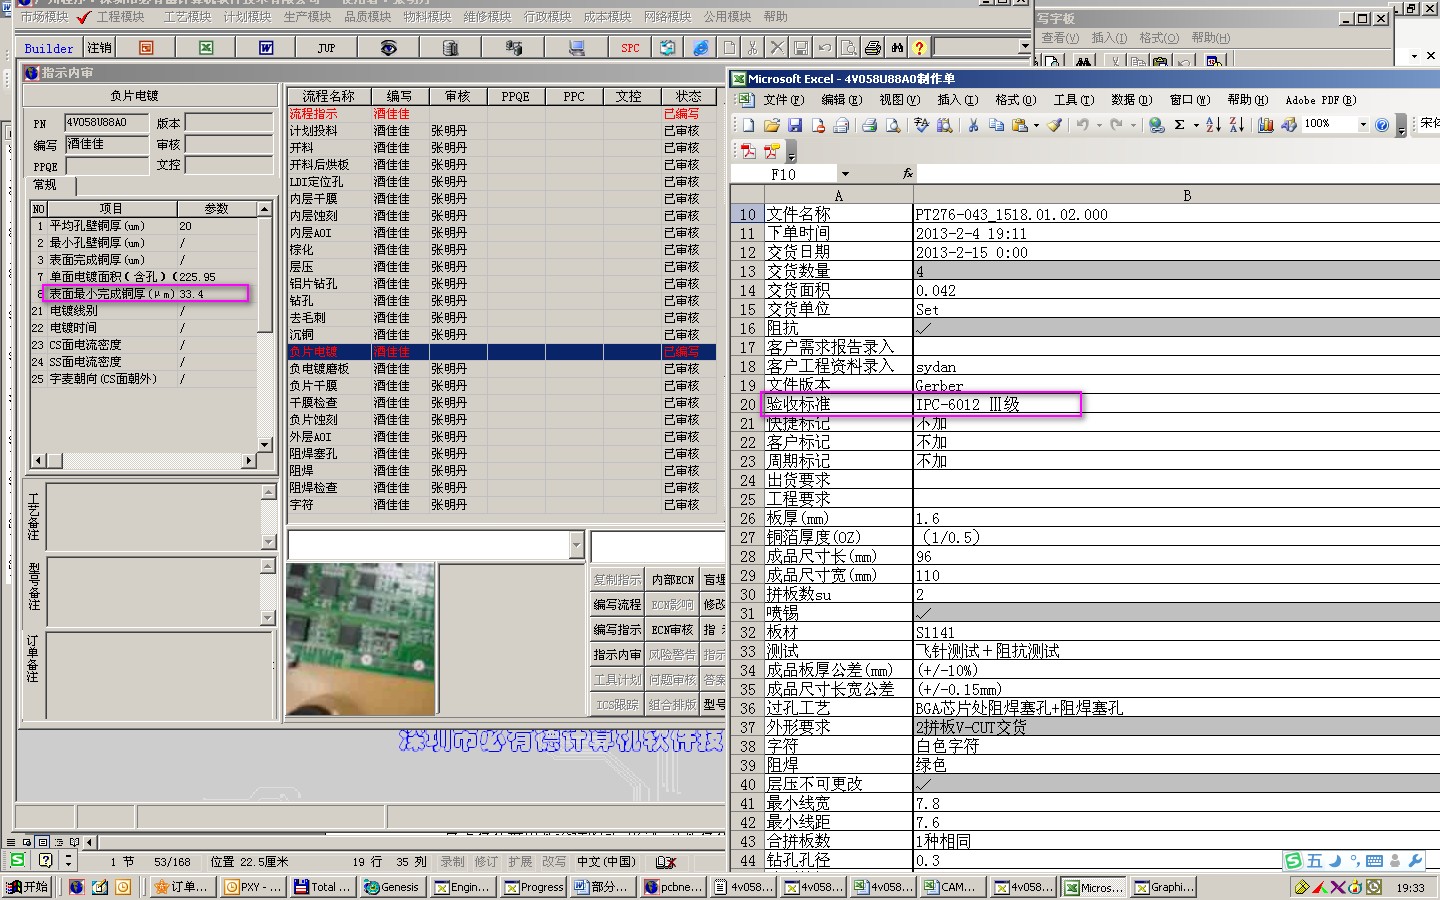Run Excel spelling check icon
The image size is (1440, 900).
921,125
